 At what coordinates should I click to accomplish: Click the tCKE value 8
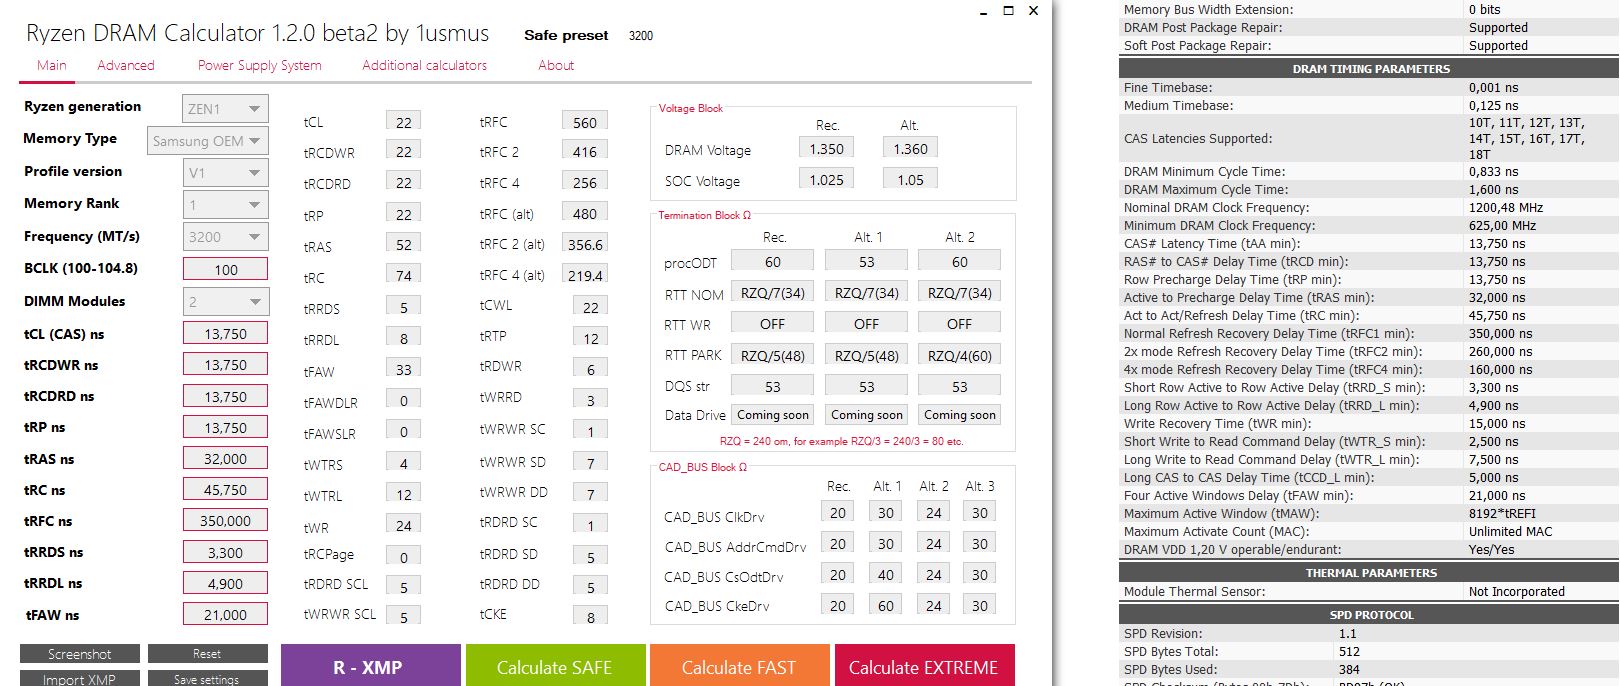click(x=590, y=616)
